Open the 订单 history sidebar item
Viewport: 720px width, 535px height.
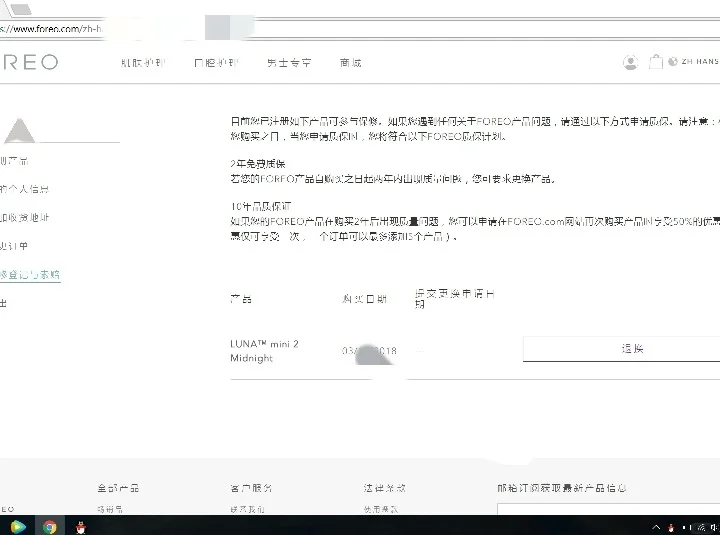(x=14, y=246)
